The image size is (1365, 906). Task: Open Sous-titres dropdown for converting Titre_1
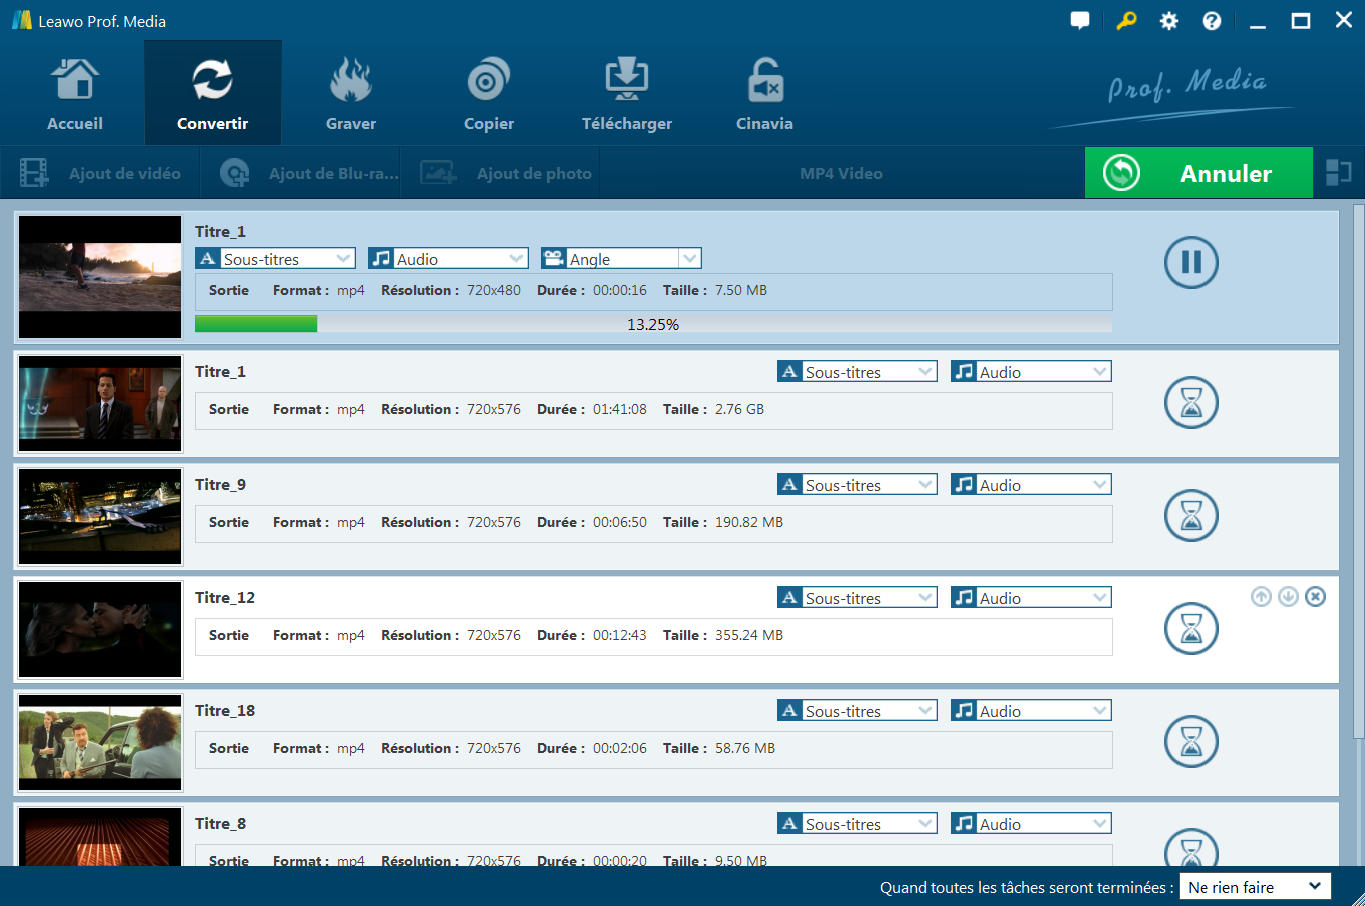pyautogui.click(x=275, y=259)
